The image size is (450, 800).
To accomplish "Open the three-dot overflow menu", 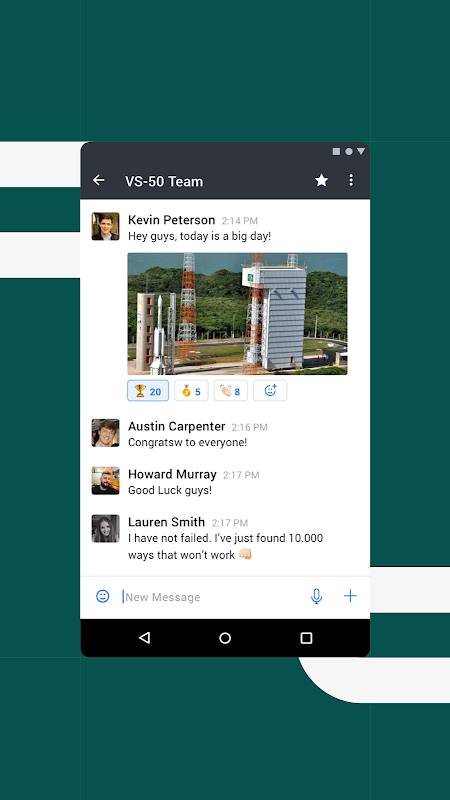I will click(351, 180).
